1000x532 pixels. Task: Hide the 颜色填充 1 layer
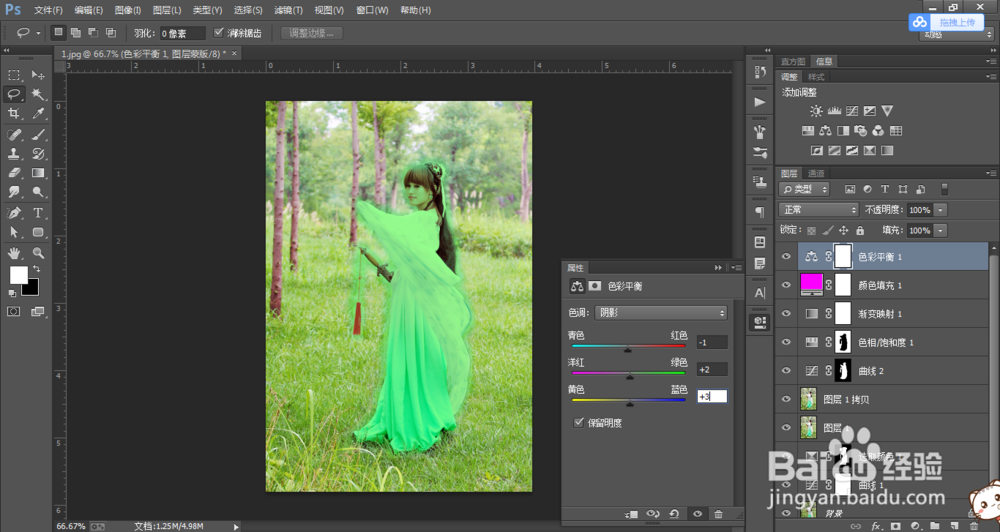[786, 285]
